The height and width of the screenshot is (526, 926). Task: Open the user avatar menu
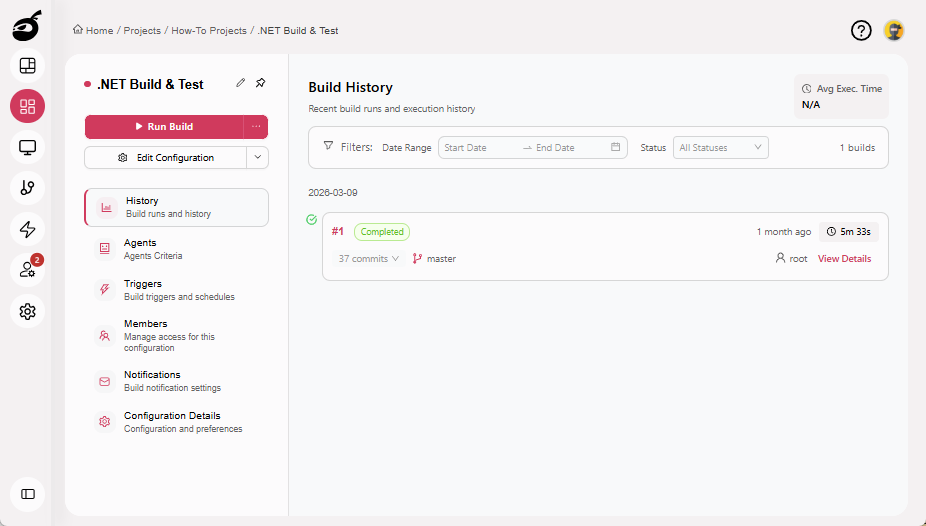[x=894, y=30]
